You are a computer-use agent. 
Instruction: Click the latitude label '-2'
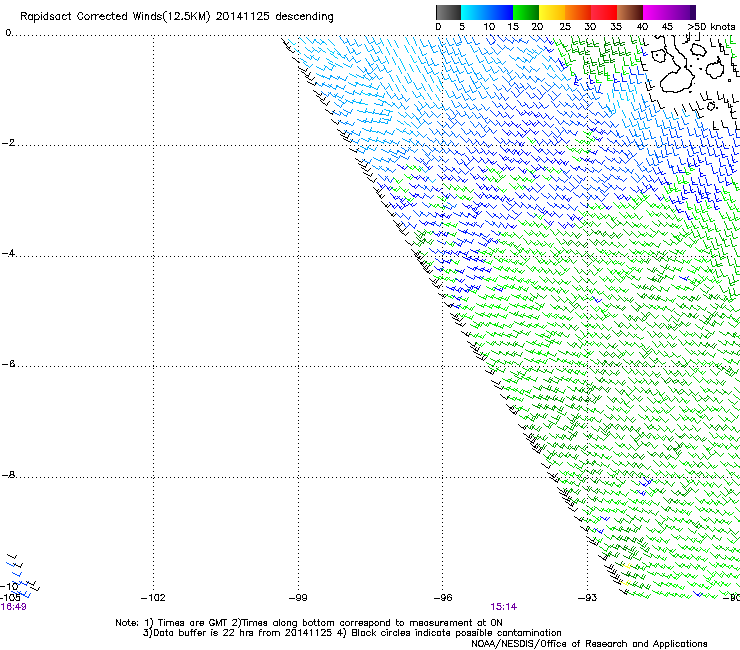(x=8, y=143)
